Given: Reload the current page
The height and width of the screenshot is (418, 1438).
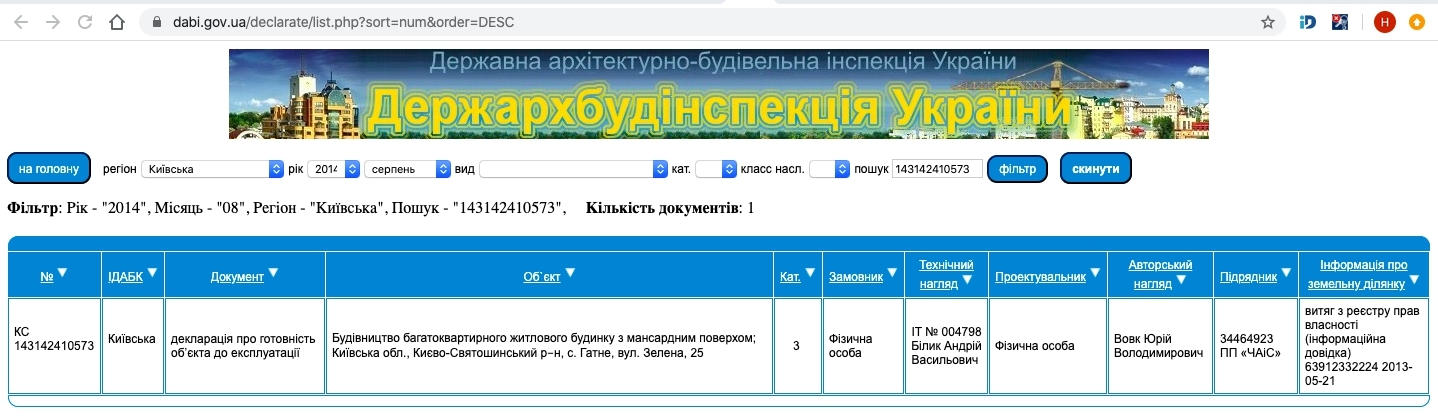Looking at the screenshot, I should point(85,21).
